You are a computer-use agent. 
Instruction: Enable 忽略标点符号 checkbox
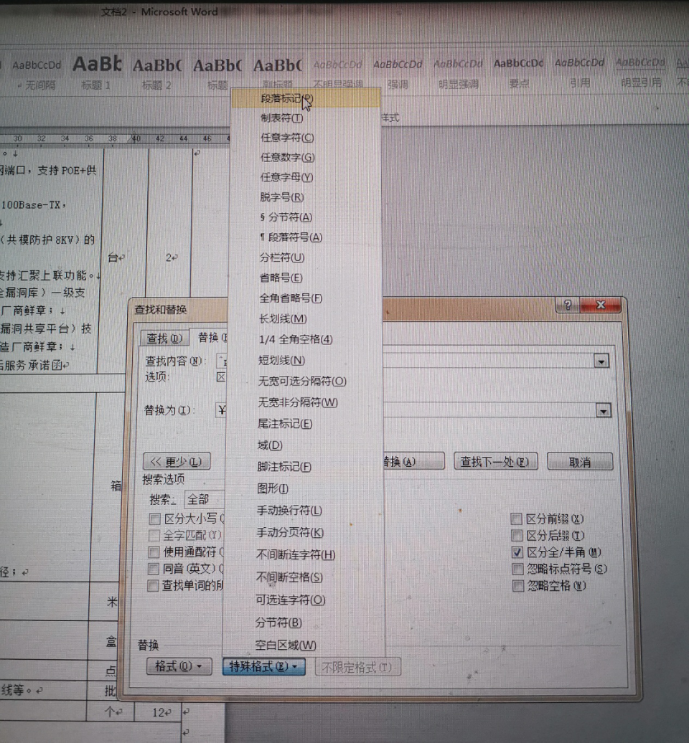click(x=517, y=568)
